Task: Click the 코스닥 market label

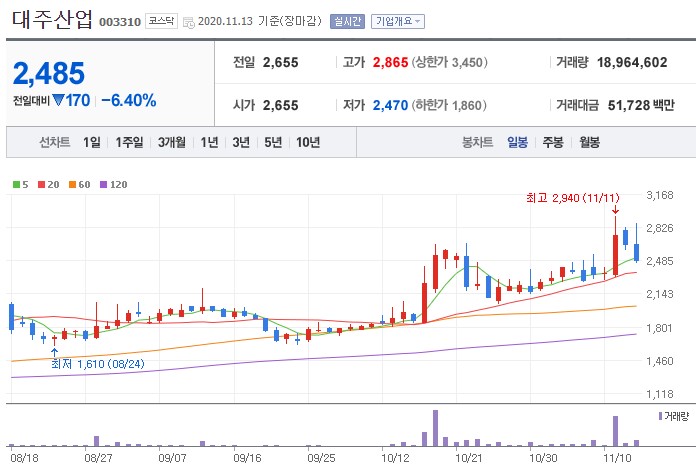Action: click(x=161, y=21)
